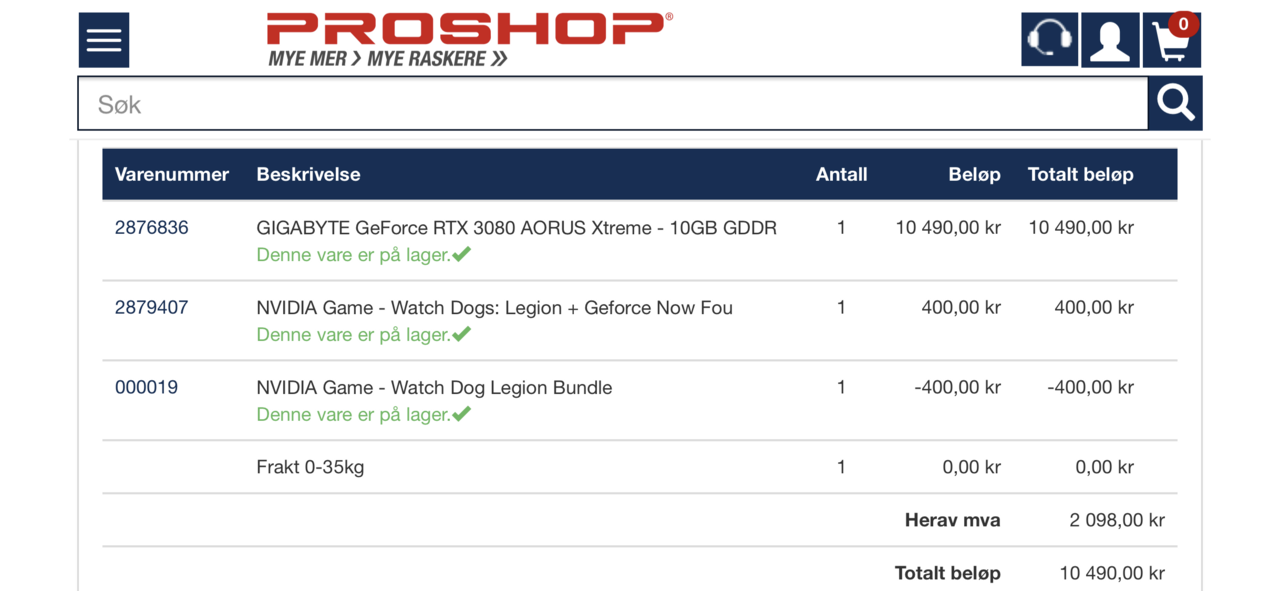Click the cart item count badge
Screen dimensions: 1280x591
tap(1184, 24)
